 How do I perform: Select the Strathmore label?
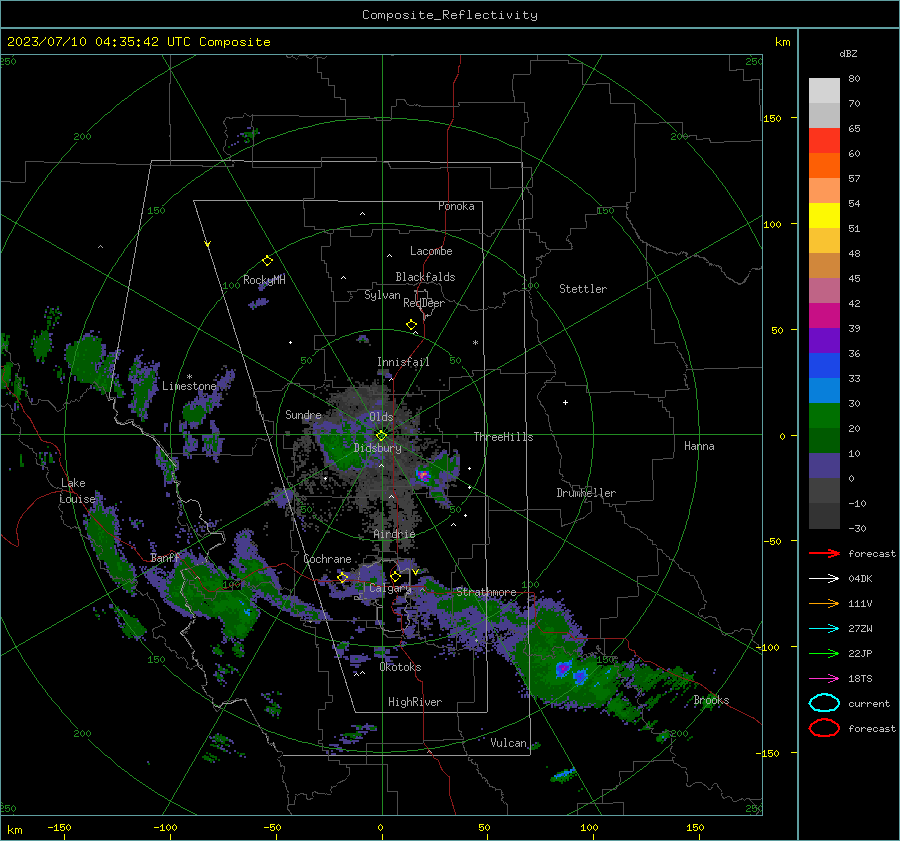(x=486, y=592)
